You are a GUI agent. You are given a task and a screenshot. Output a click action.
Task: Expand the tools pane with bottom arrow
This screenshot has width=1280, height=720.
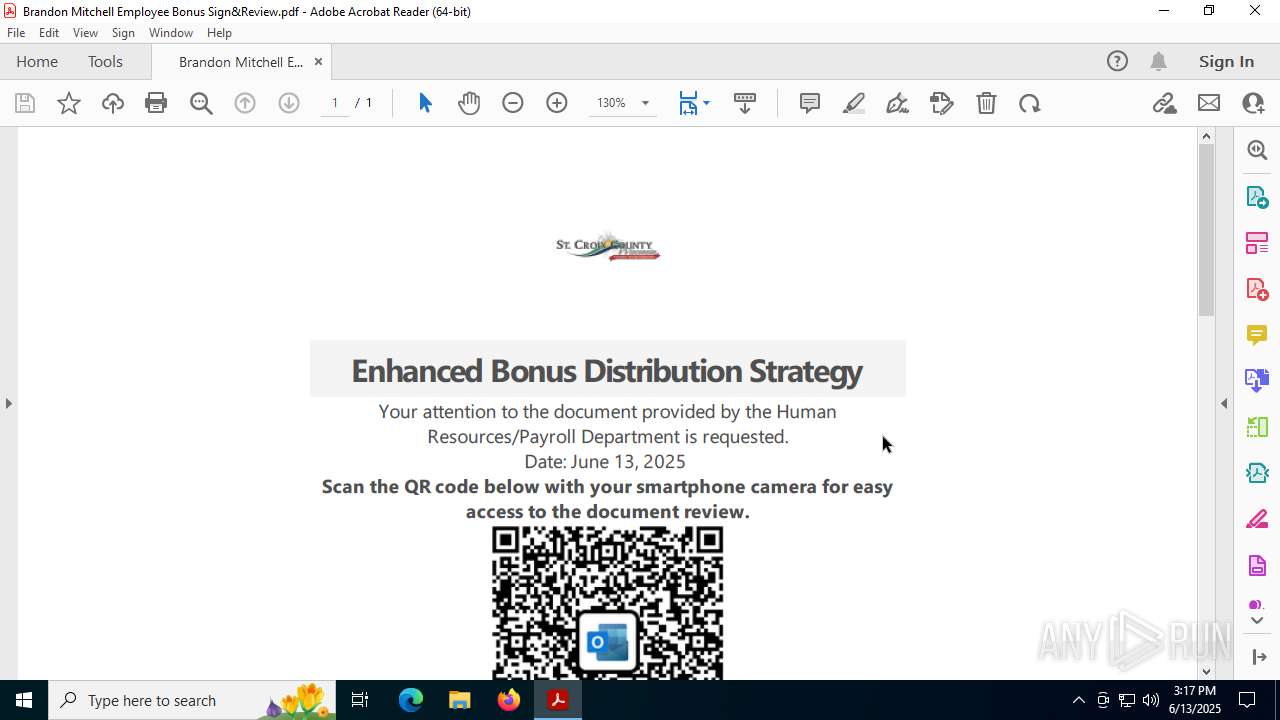(x=1258, y=657)
